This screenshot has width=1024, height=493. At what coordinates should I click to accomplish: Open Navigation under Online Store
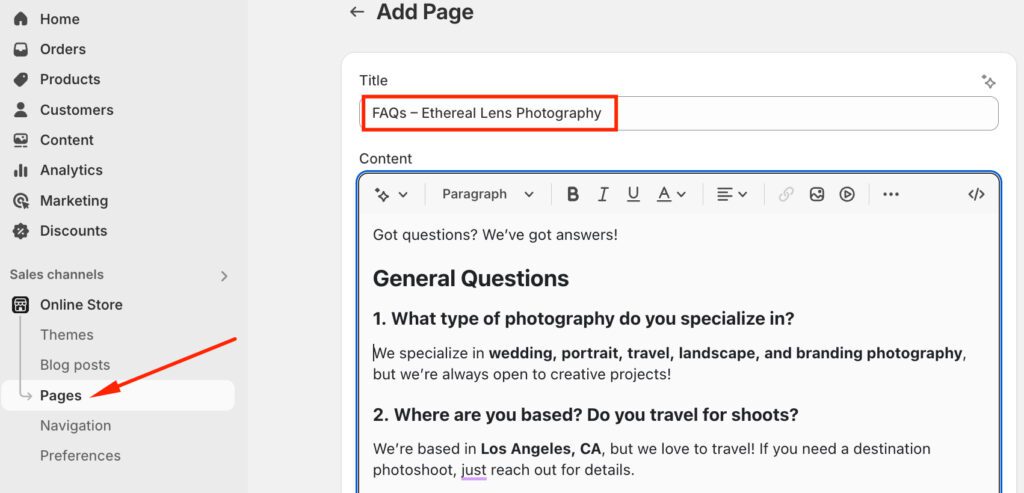(75, 425)
